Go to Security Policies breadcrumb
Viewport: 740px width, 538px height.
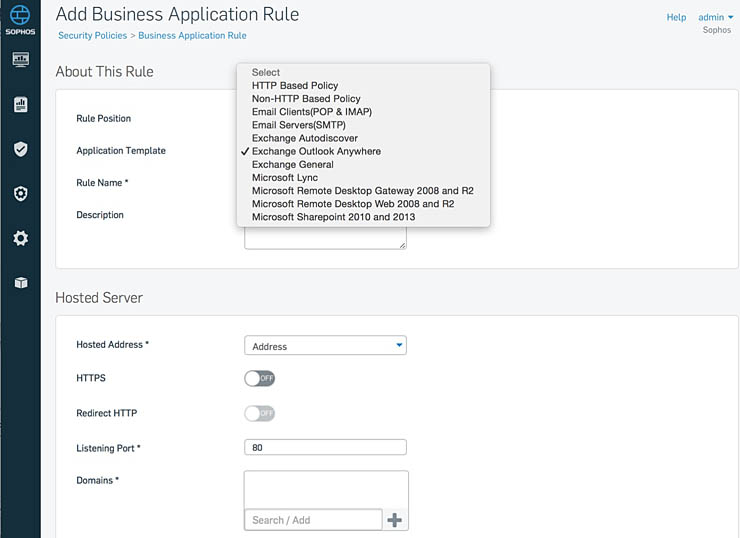point(92,36)
